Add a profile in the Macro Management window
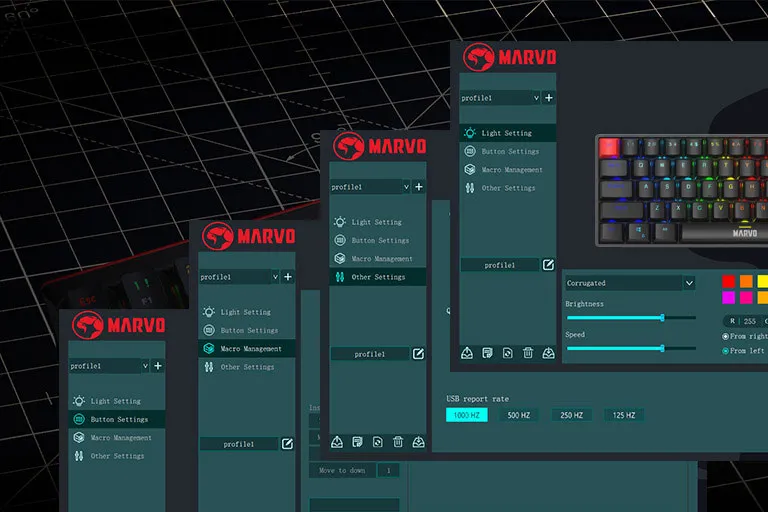The image size is (768, 512). 288,277
